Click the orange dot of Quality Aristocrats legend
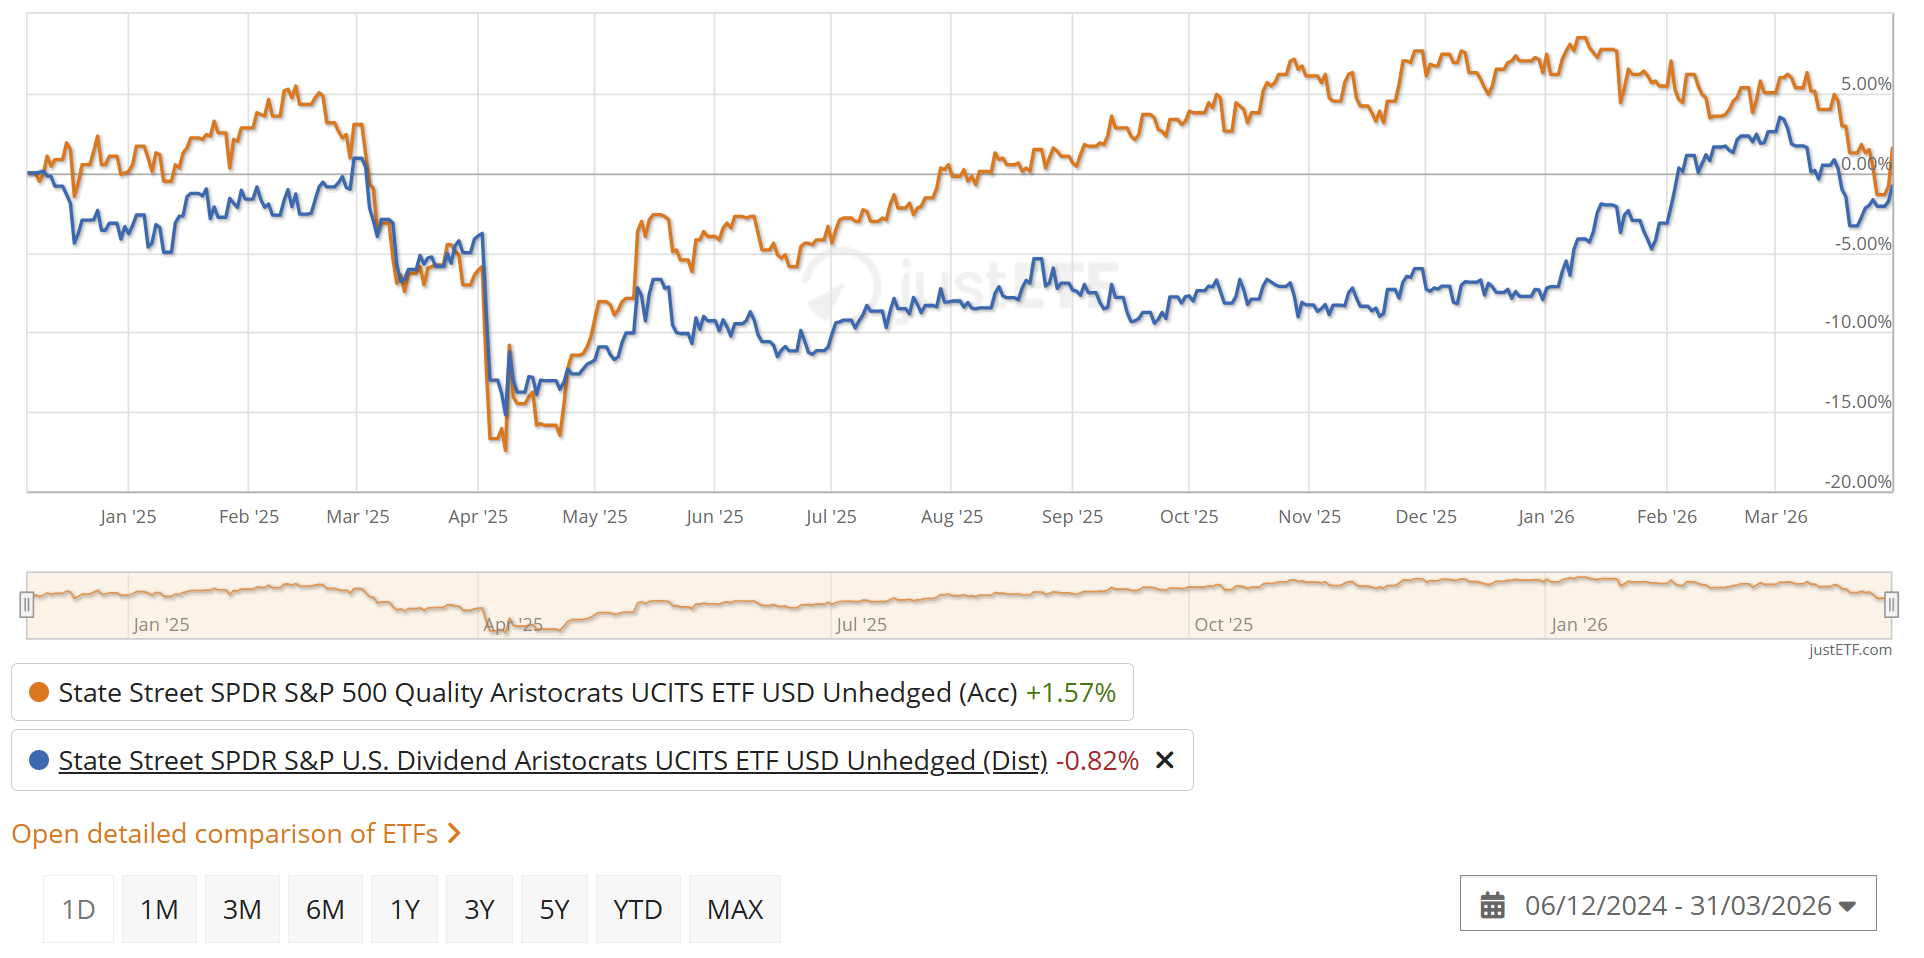Image resolution: width=1924 pixels, height=958 pixels. tap(39, 692)
